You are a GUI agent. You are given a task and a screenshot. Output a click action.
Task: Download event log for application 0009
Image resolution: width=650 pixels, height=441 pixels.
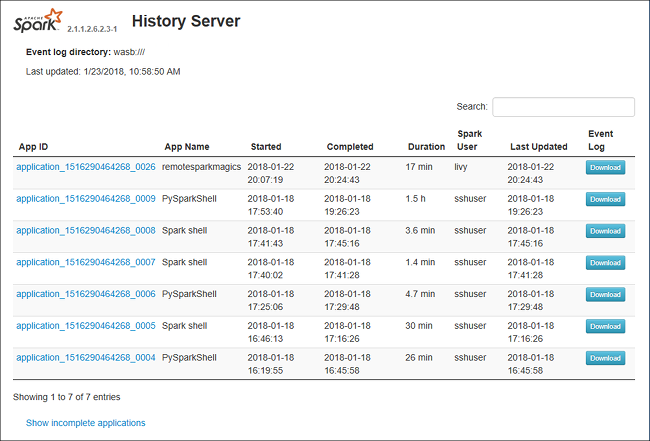[605, 199]
